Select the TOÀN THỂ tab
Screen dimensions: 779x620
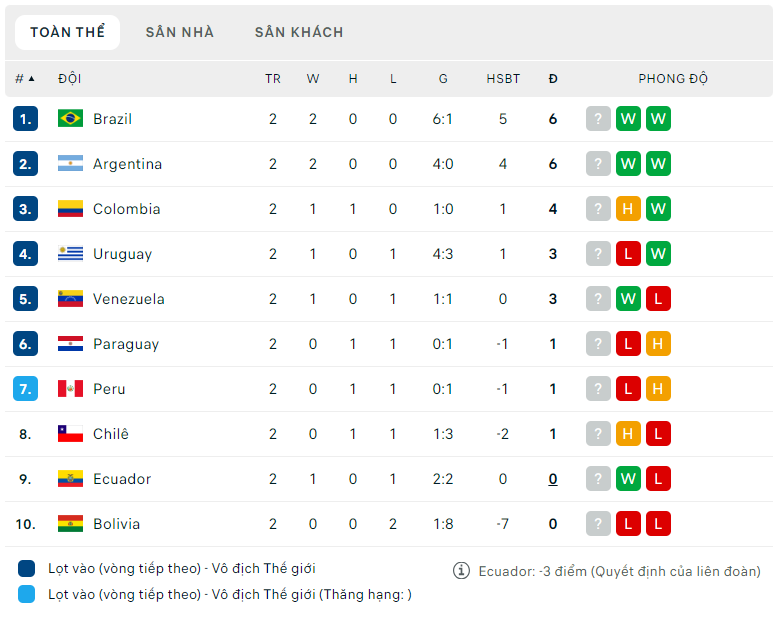coord(67,32)
